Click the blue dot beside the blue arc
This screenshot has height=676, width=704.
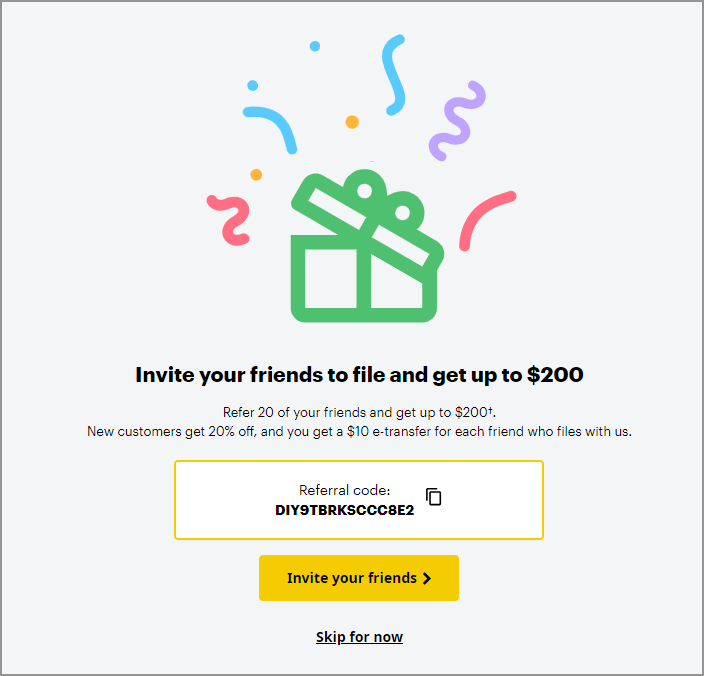tap(253, 86)
